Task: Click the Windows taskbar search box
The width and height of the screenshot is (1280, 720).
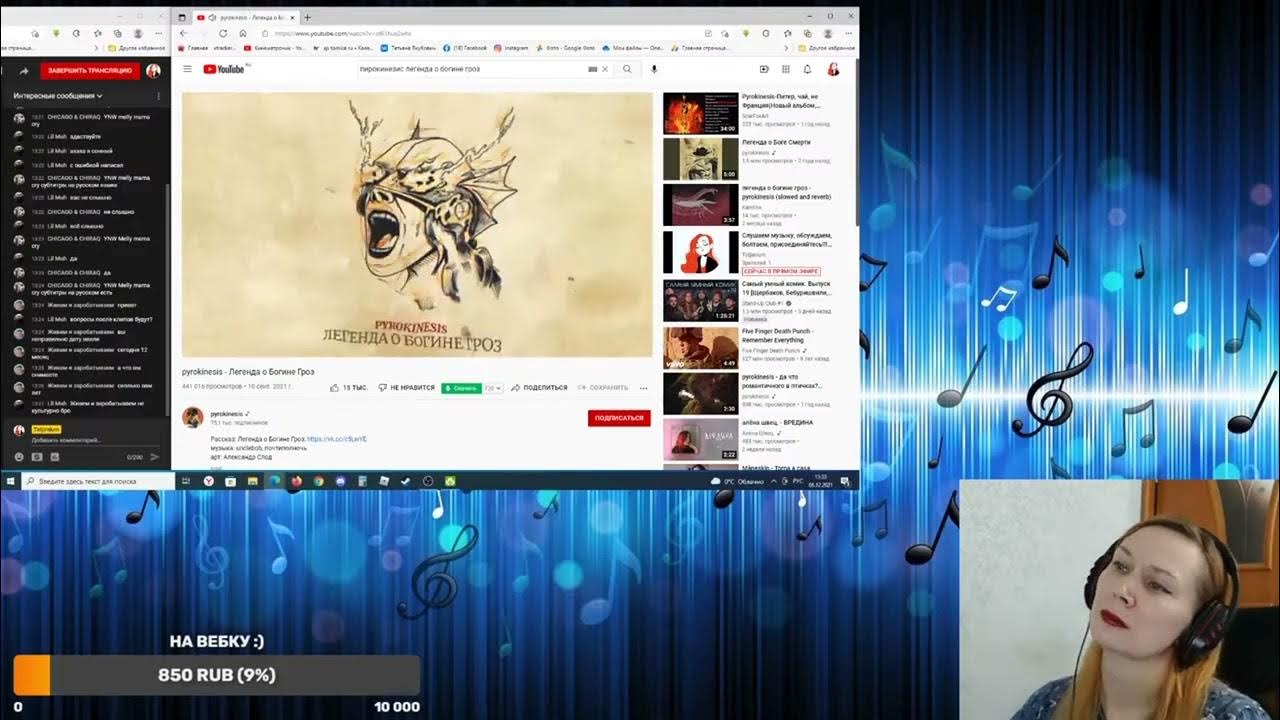Action: tap(98, 481)
